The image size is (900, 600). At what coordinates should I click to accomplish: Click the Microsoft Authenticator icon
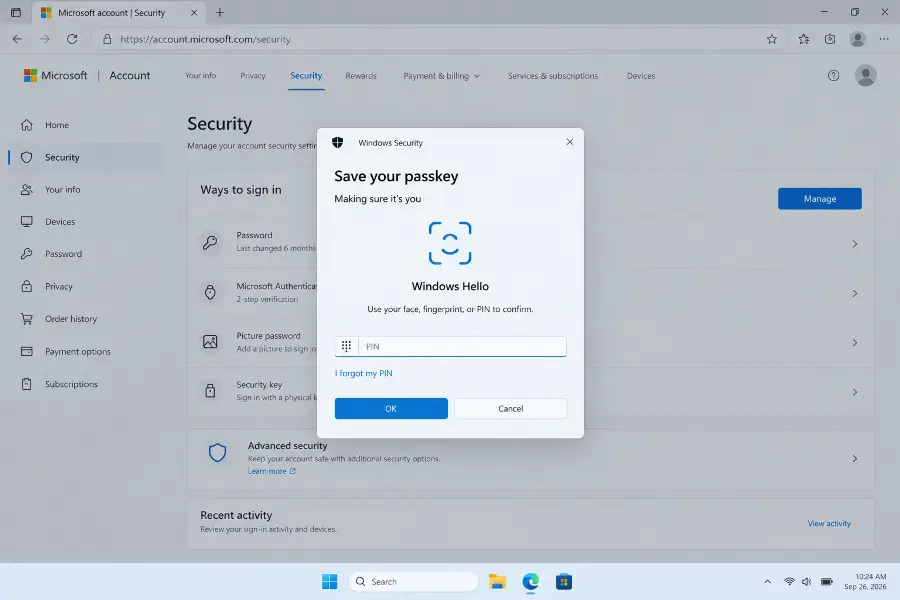(210, 292)
